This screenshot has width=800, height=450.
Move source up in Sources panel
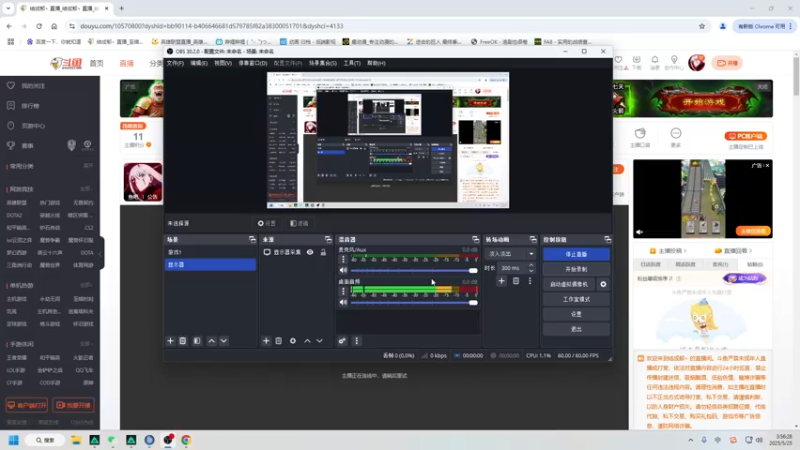tap(307, 341)
